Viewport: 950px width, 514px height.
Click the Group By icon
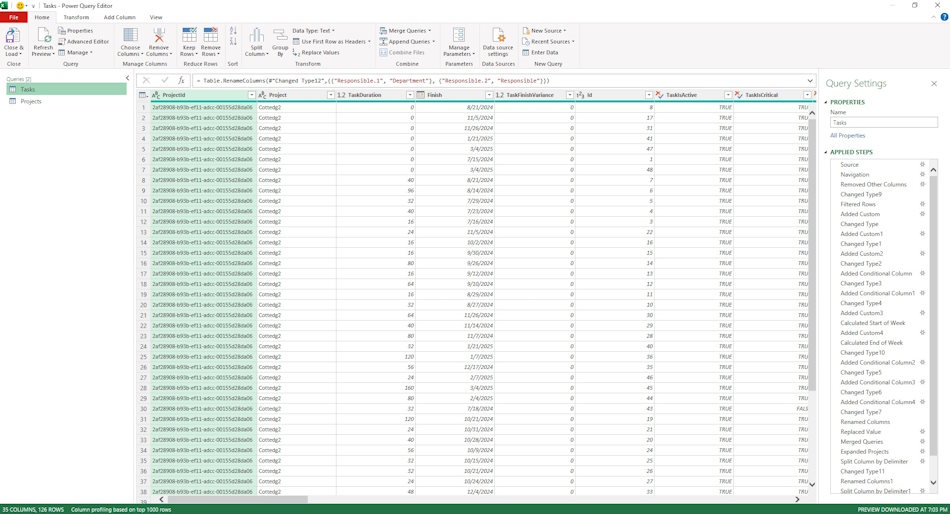point(280,35)
